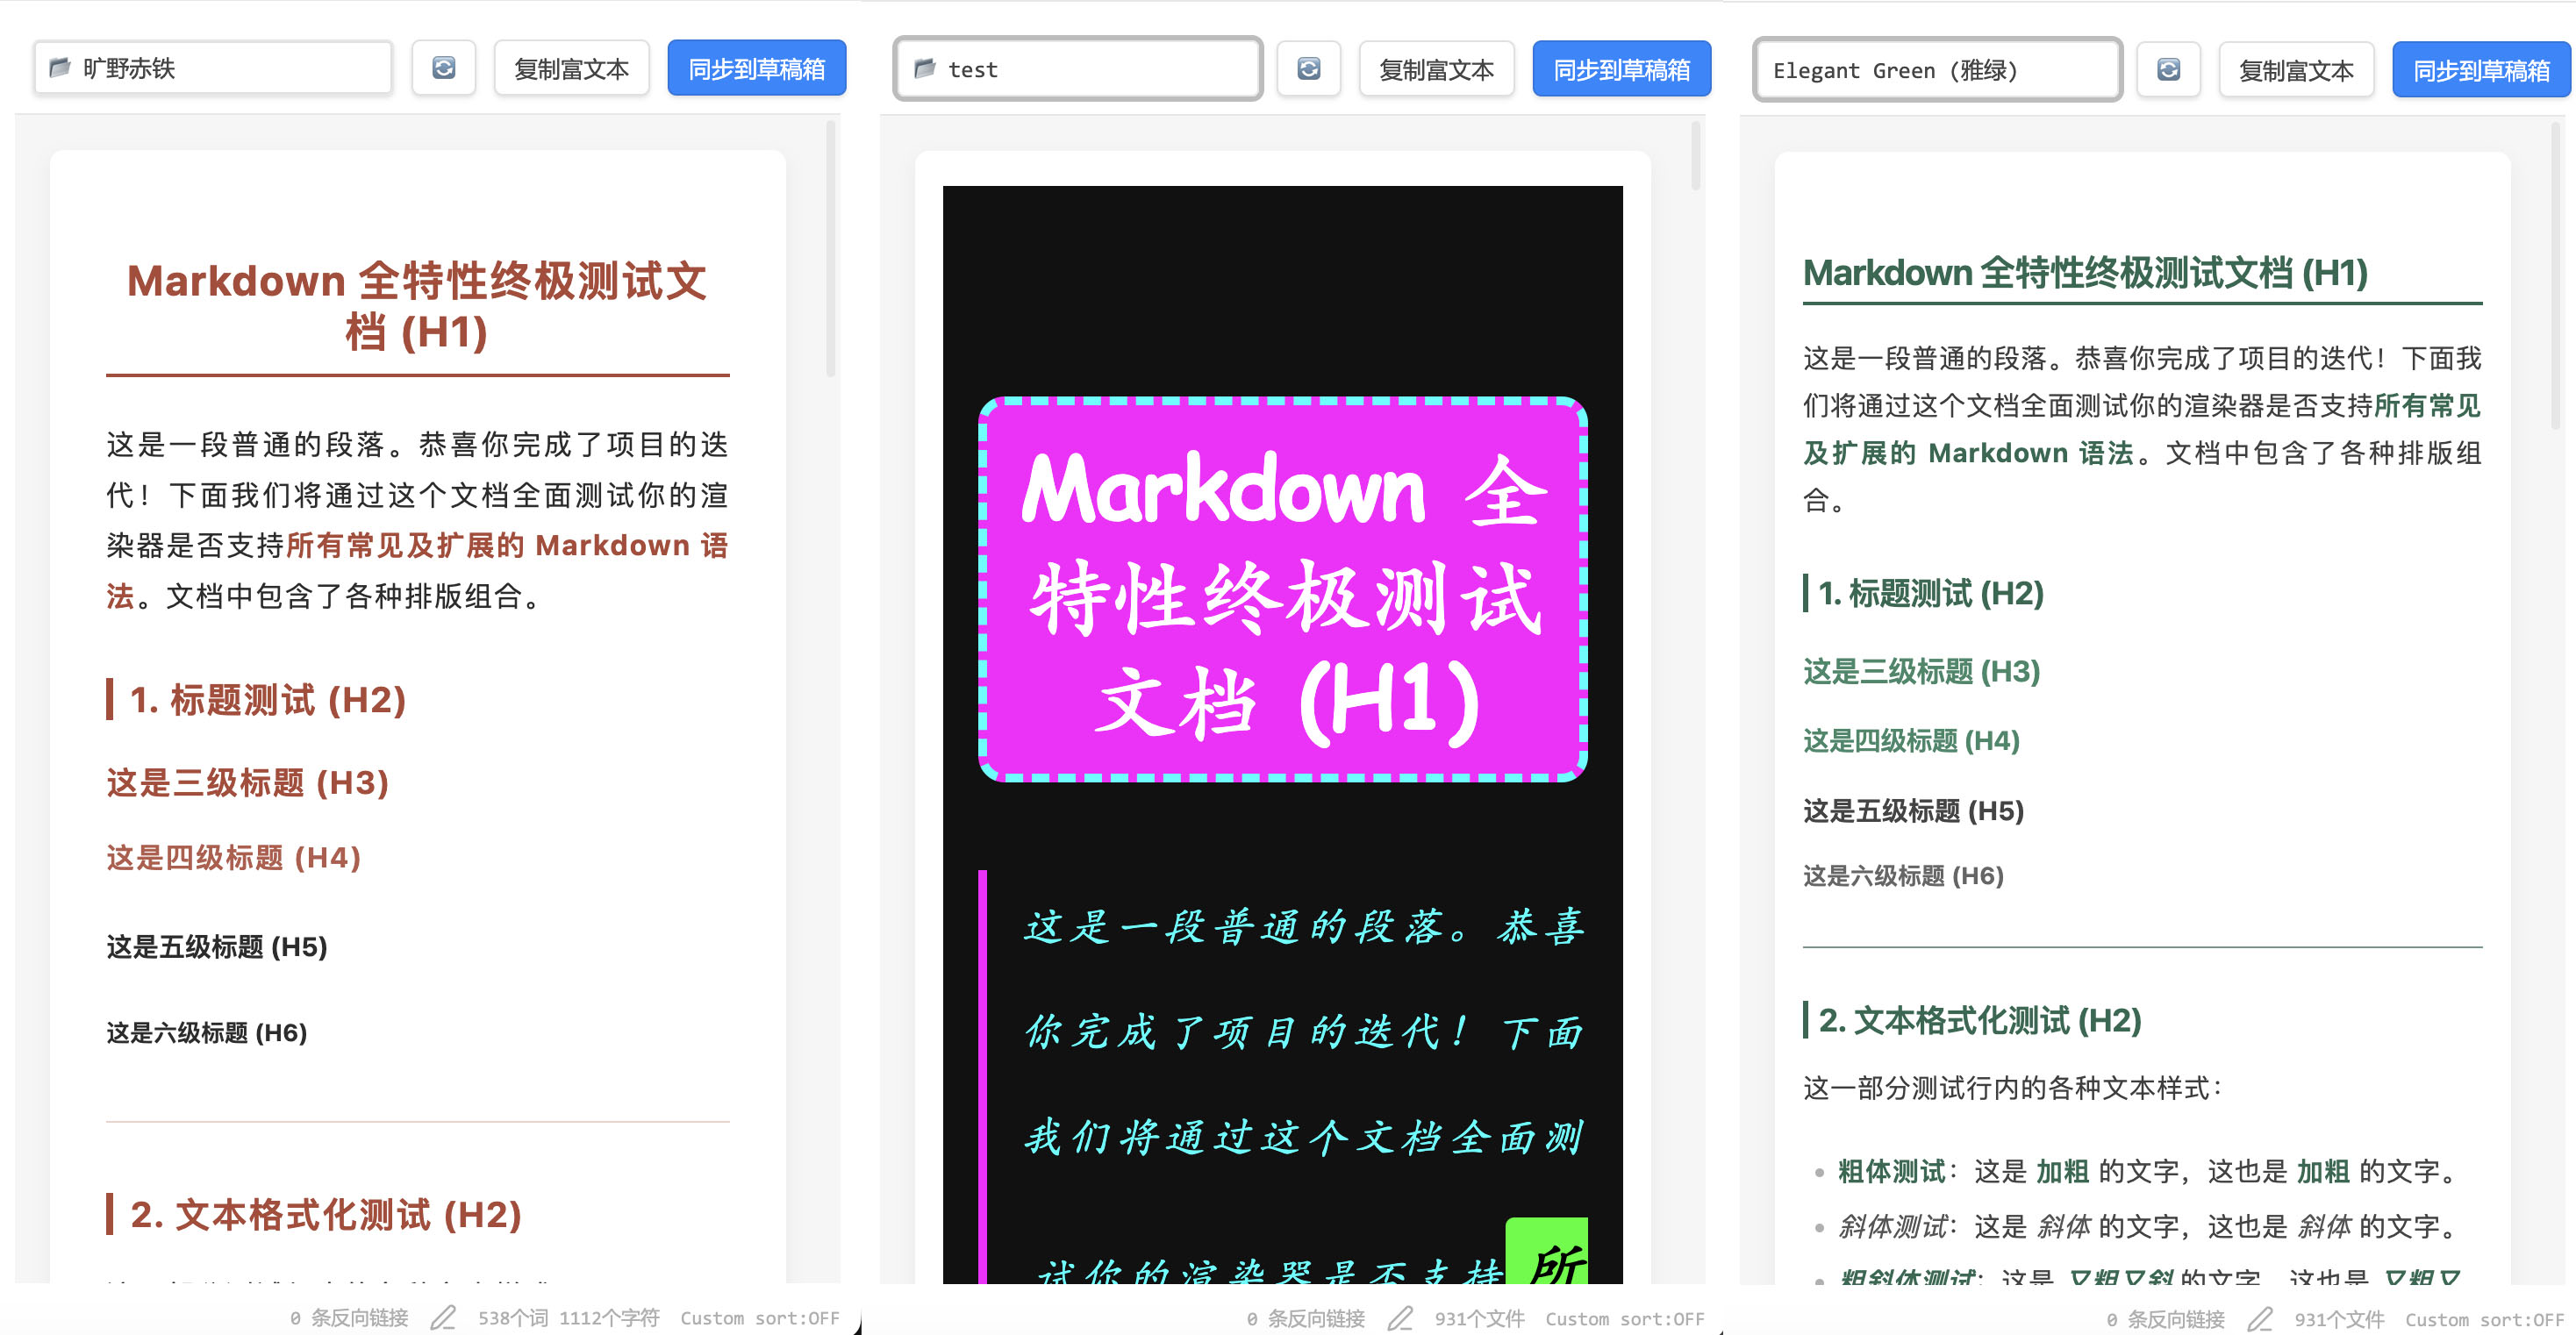Click 复制富文本 in the test panel
The height and width of the screenshot is (1335, 2576).
[1436, 69]
